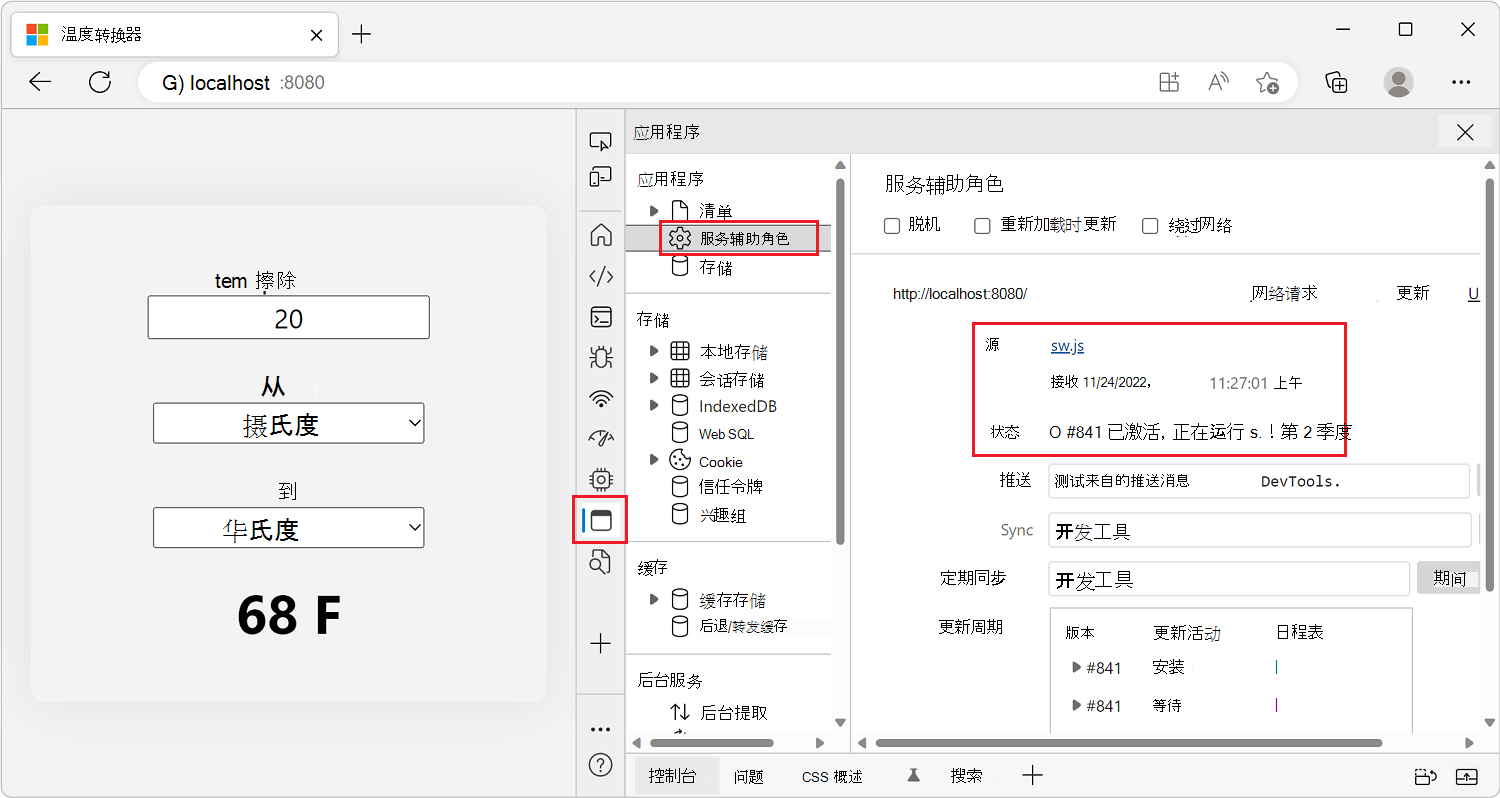Select the Application tool icon
Image resolution: width=1500 pixels, height=798 pixels.
600,520
